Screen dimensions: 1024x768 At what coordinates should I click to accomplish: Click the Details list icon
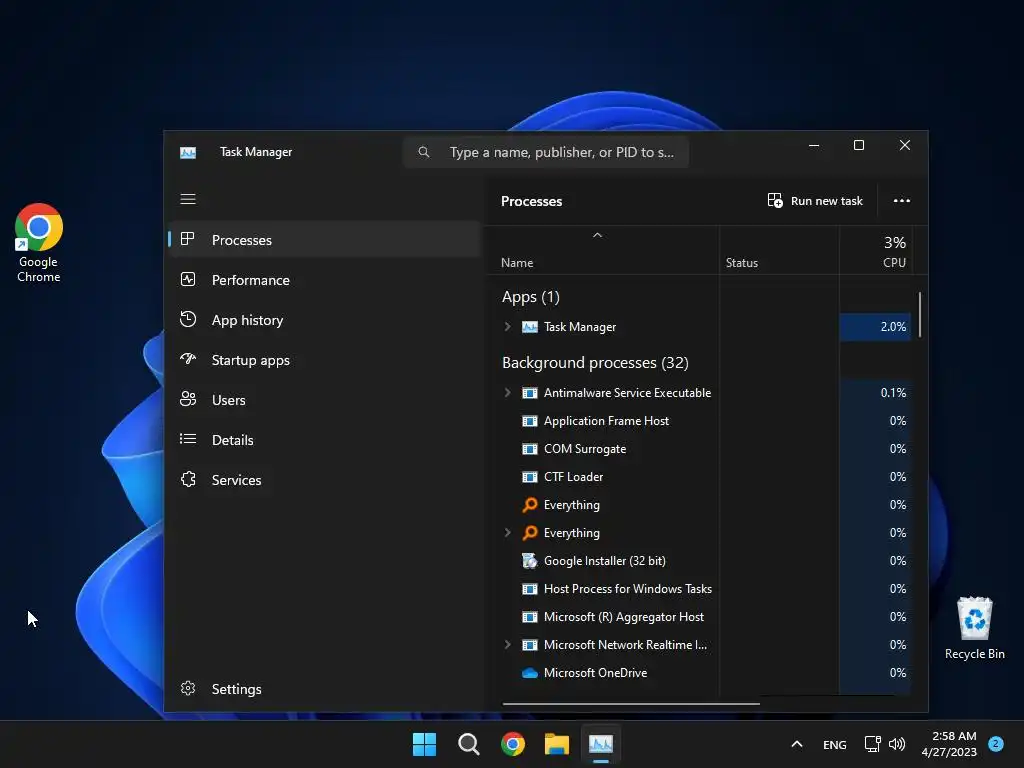coord(188,439)
